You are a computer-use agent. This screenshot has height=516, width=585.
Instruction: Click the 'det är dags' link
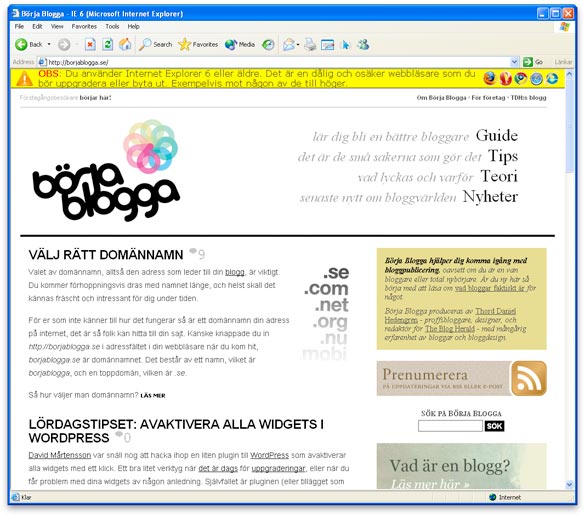(218, 468)
